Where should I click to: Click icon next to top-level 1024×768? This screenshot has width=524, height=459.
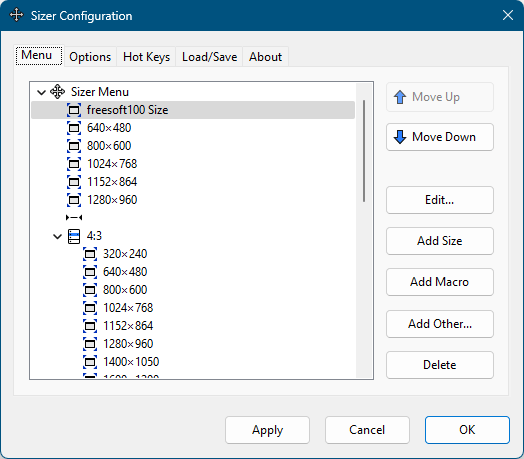click(74, 164)
